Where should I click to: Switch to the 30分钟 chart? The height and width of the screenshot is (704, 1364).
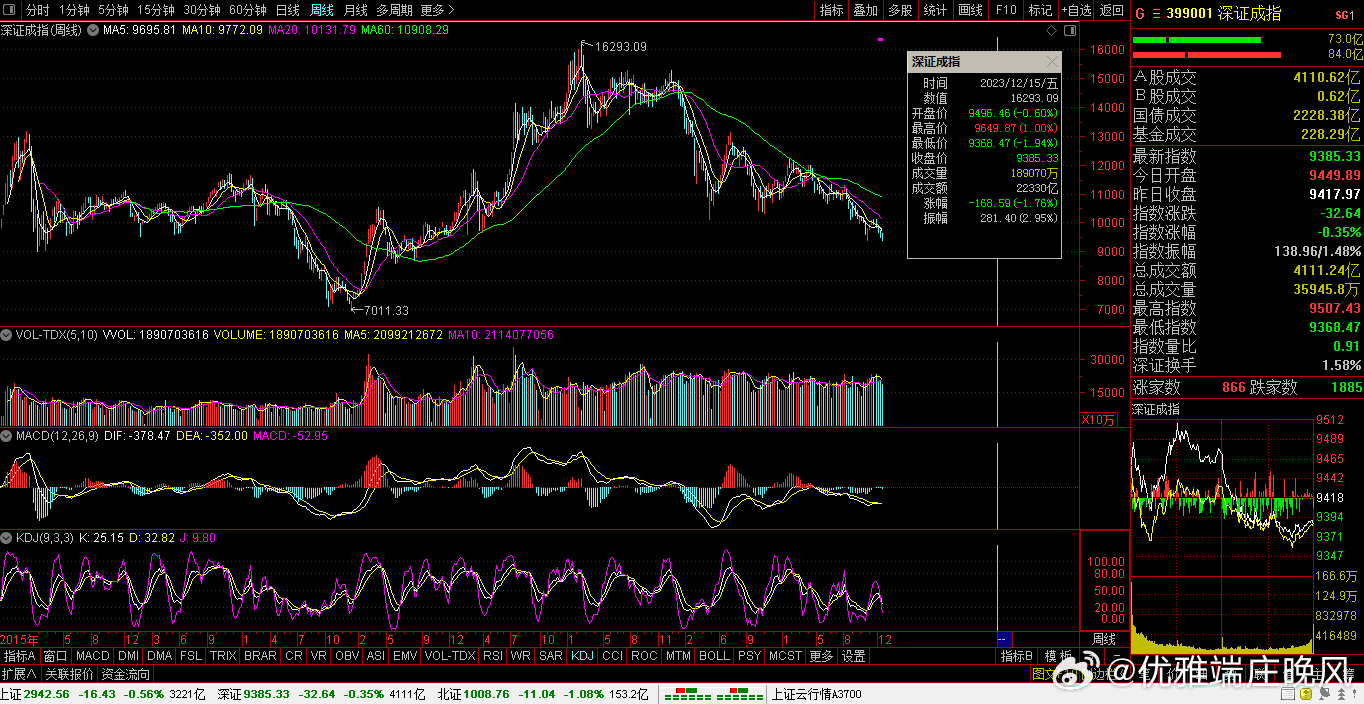(202, 10)
